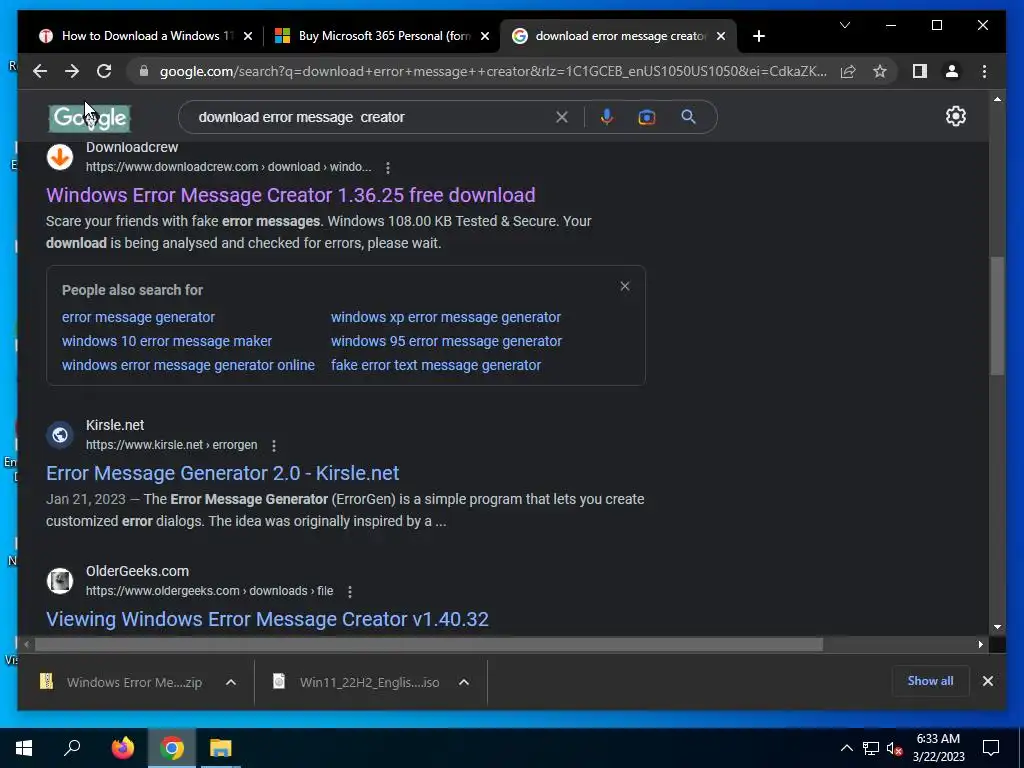Image resolution: width=1024 pixels, height=768 pixels.
Task: Search for windows 95 error message generator
Action: pos(446,341)
